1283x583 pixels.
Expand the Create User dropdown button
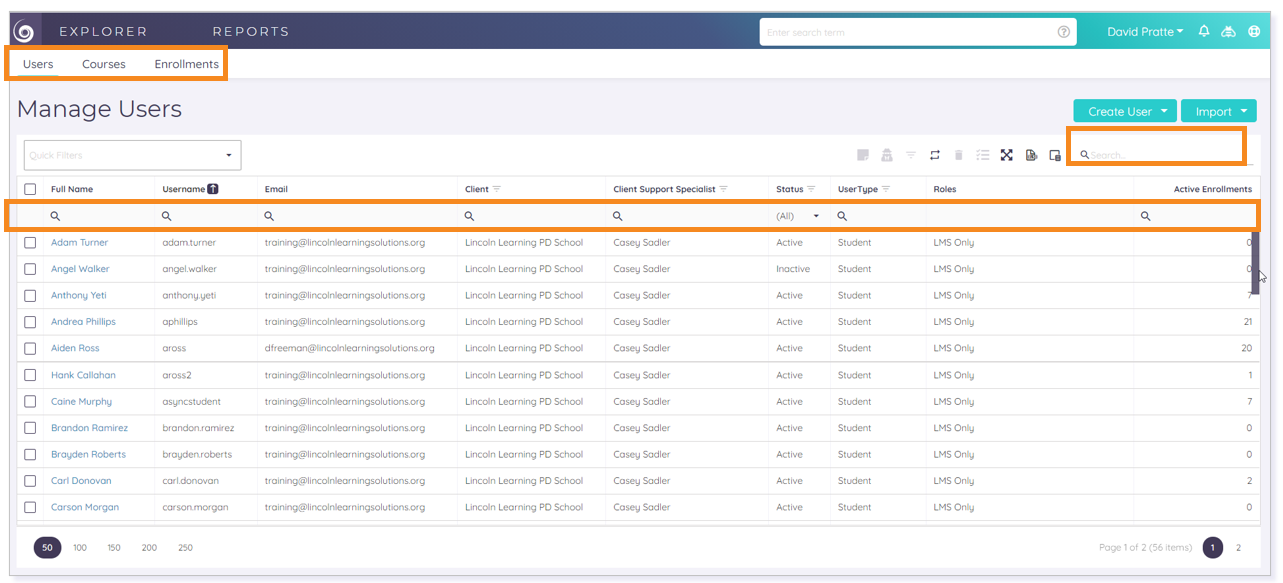coord(1125,111)
